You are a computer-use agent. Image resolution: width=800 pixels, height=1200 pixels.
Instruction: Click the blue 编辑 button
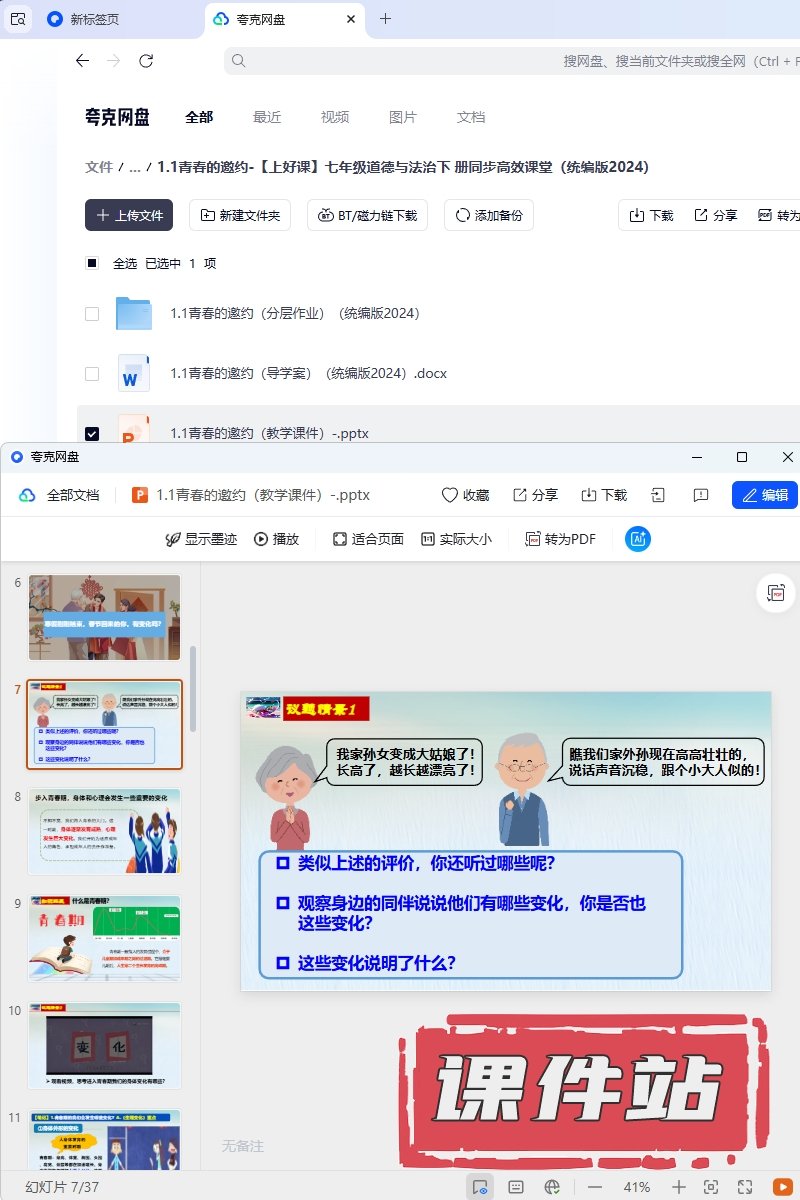(765, 495)
